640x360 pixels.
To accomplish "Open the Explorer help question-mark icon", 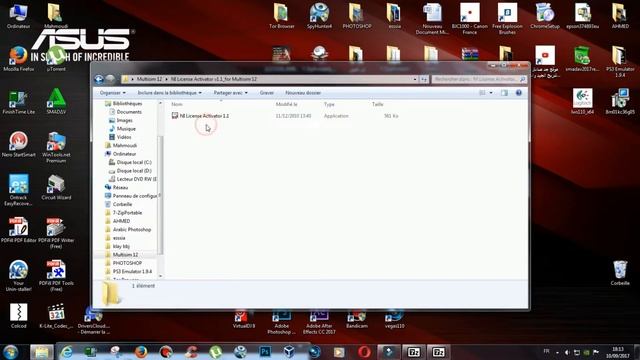I will pos(518,93).
